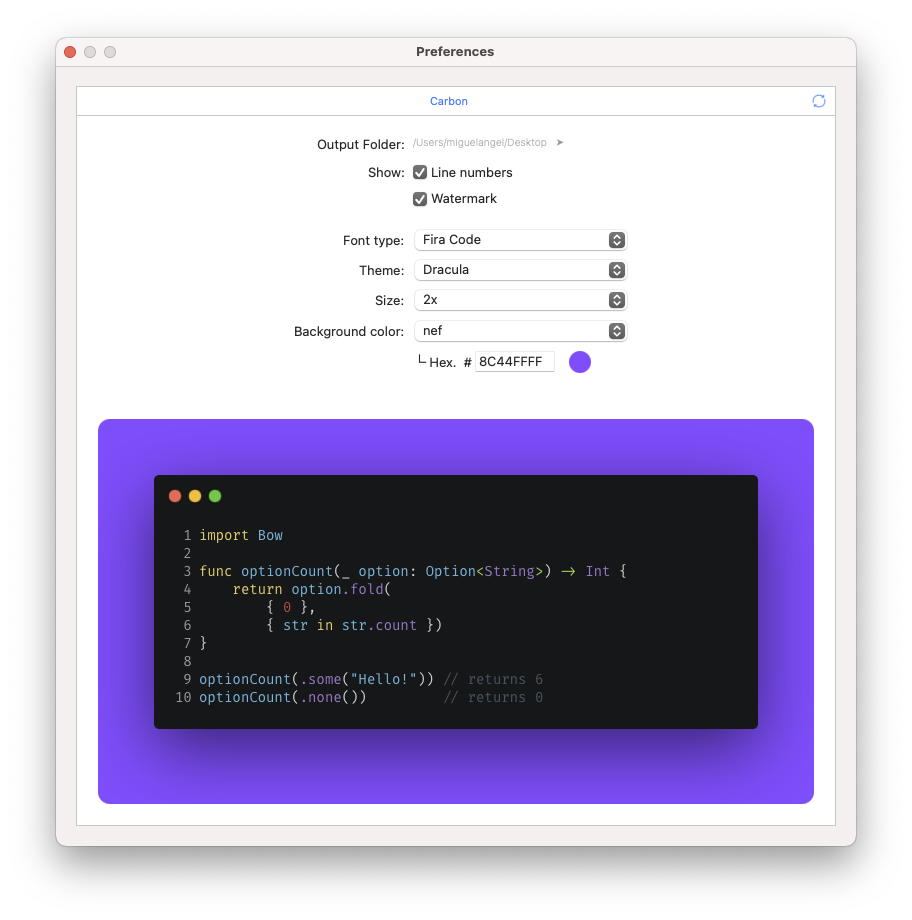Click the Output Folder label
Image resolution: width=912 pixels, height=920 pixels.
coord(361,144)
